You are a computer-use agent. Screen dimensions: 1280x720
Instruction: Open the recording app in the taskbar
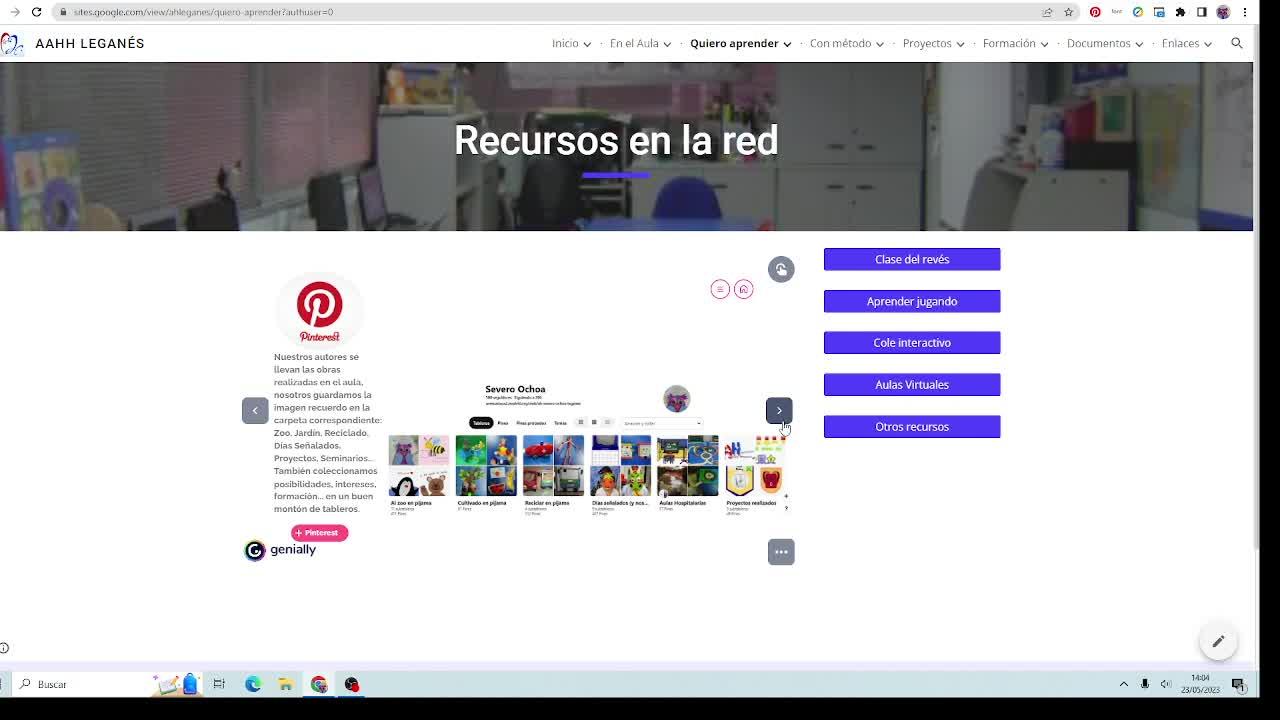pyautogui.click(x=352, y=684)
